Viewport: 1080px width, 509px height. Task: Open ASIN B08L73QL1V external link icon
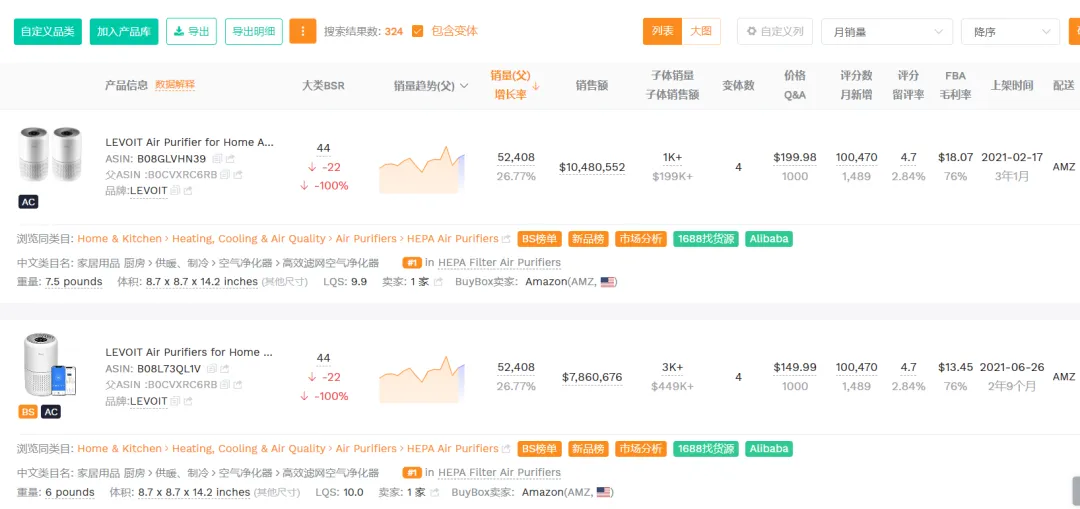click(225, 368)
